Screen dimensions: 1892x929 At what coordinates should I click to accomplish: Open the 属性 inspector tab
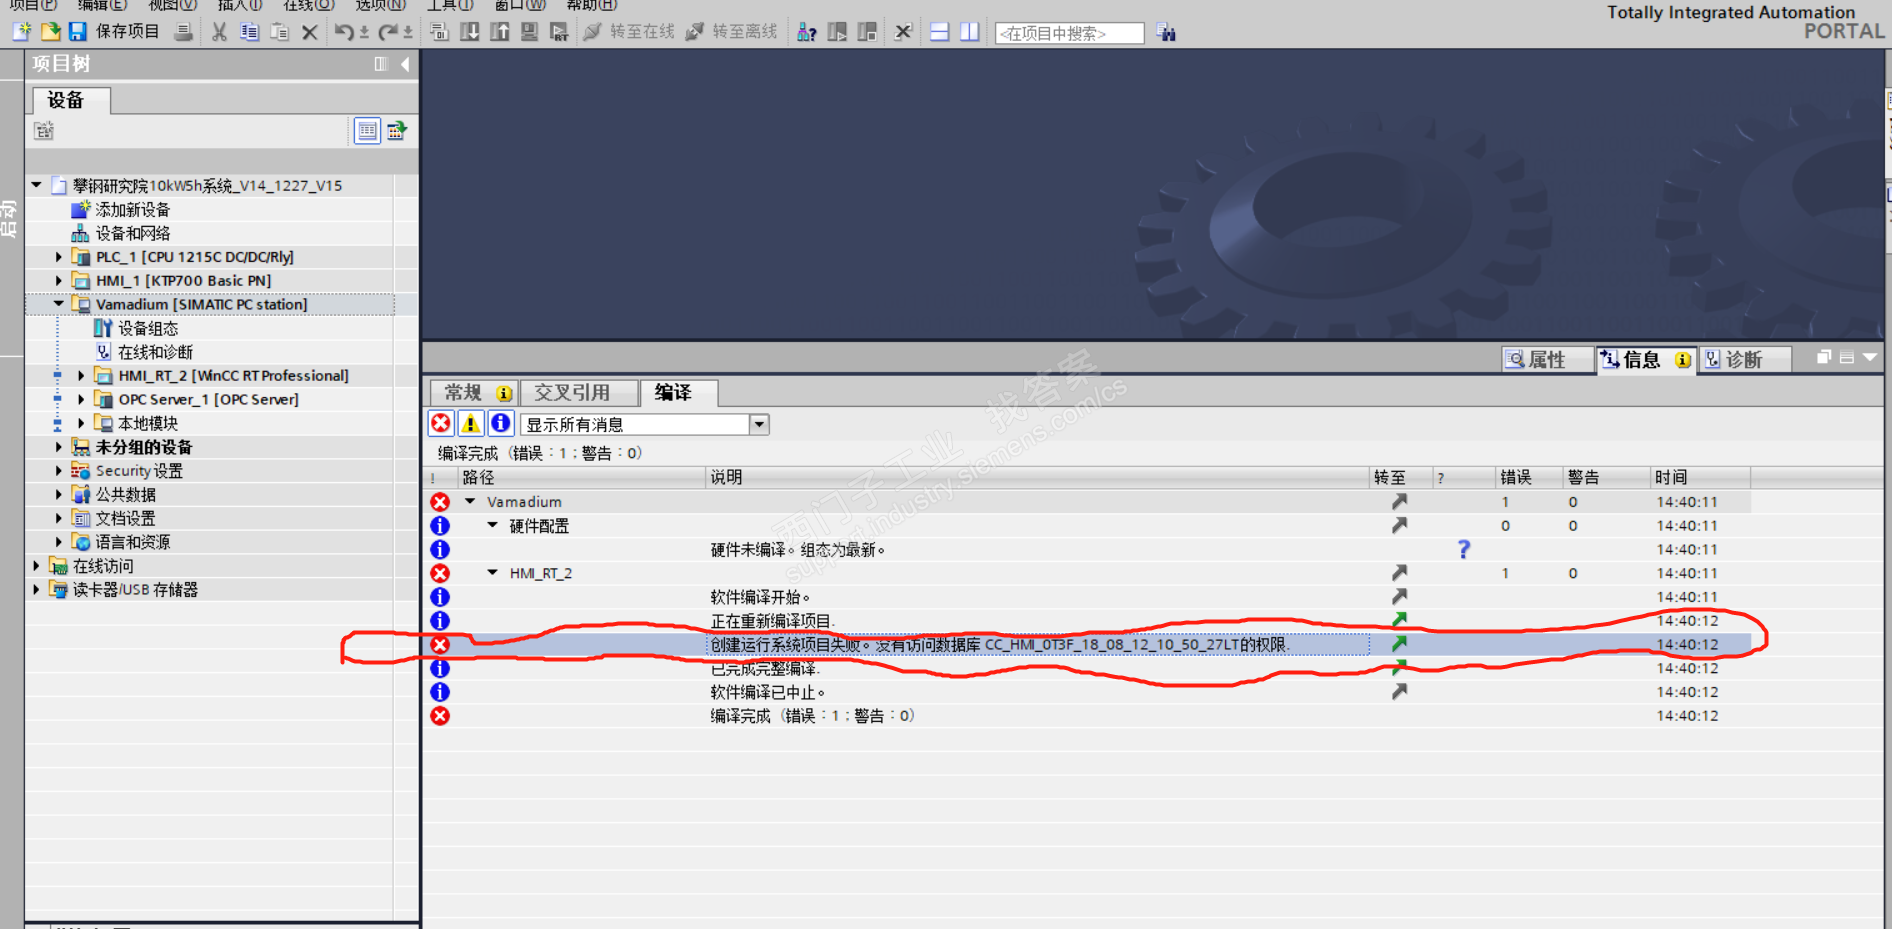1547,359
